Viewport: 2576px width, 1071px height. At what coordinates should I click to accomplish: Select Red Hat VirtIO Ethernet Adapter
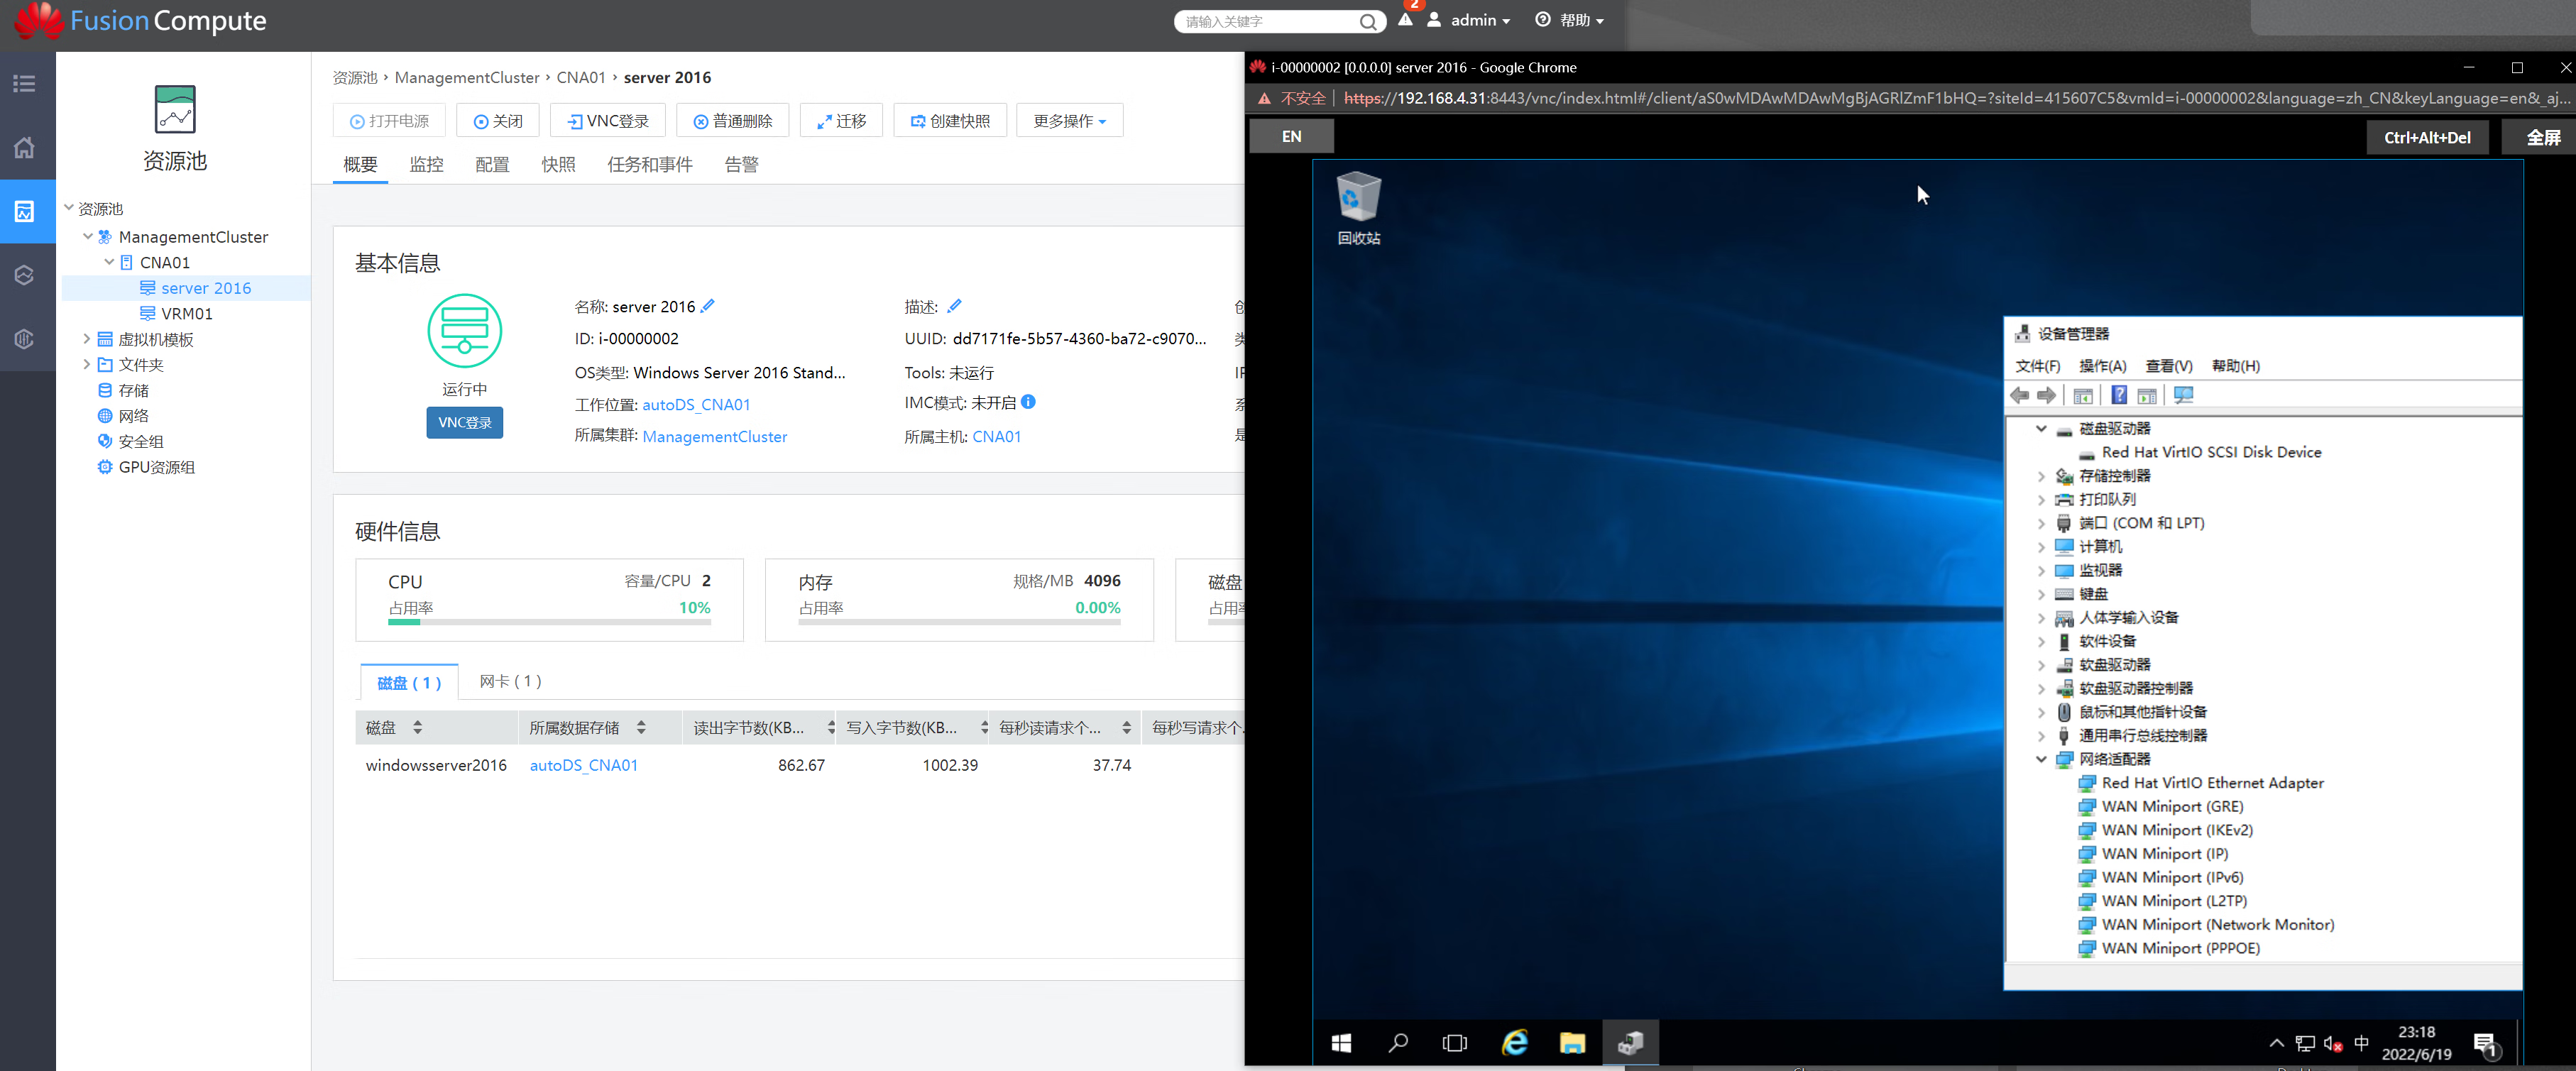click(2212, 783)
